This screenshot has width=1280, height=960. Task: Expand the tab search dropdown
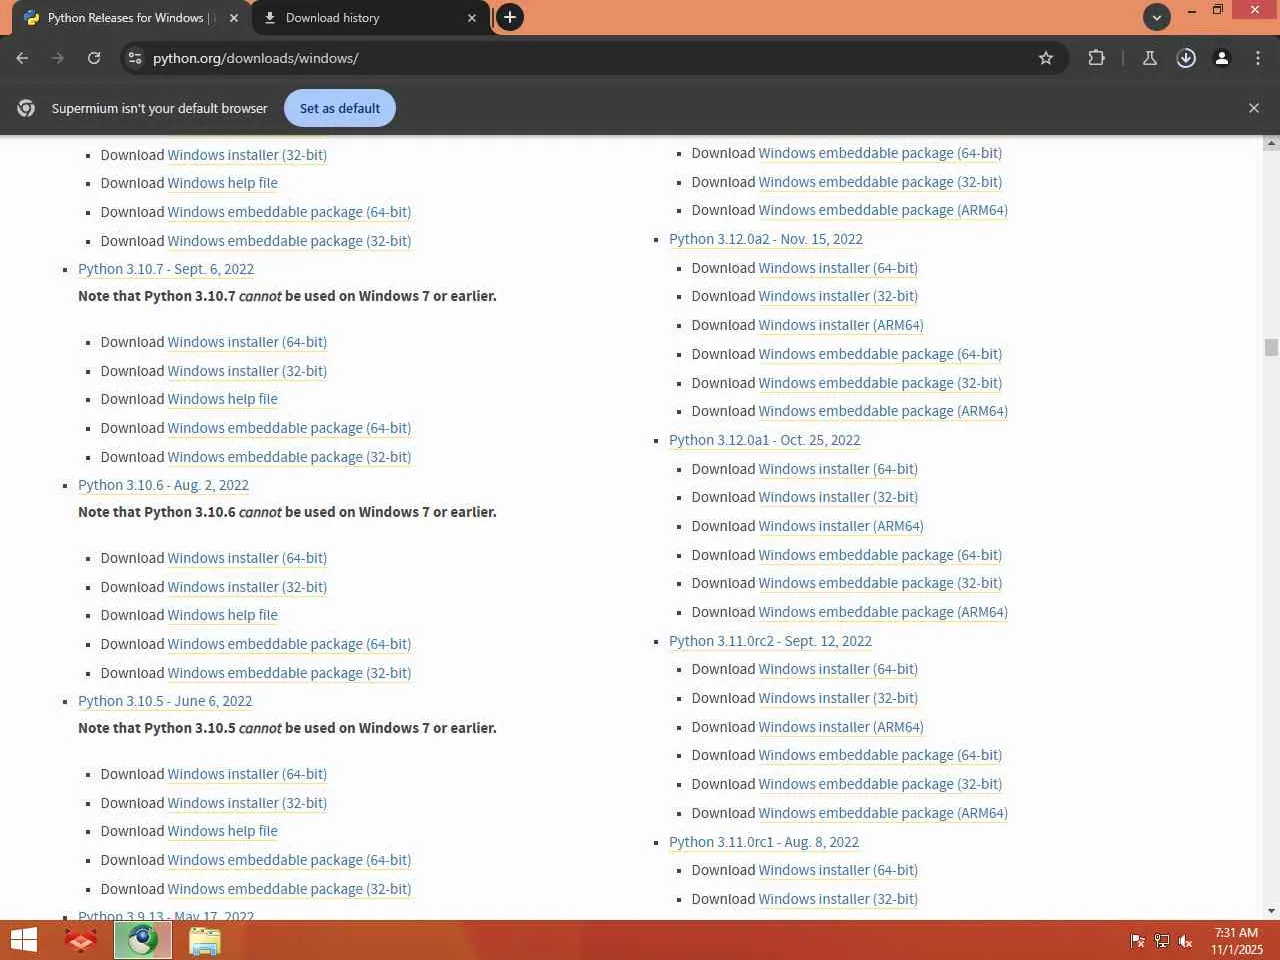coord(1157,17)
